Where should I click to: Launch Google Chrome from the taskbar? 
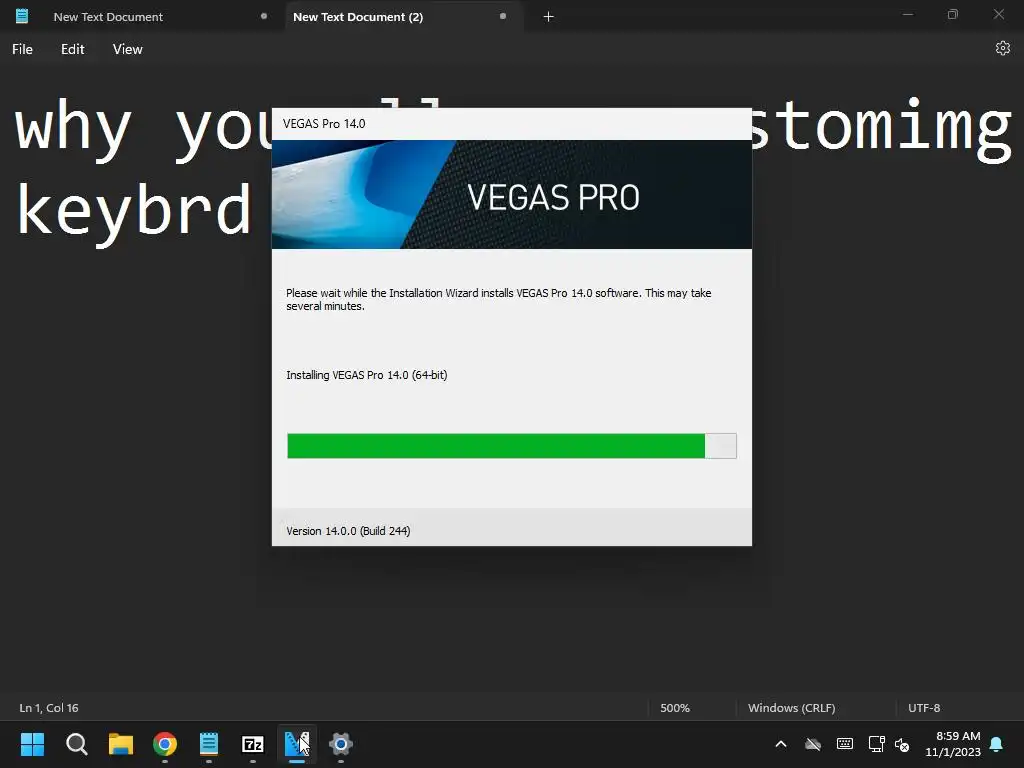click(x=165, y=744)
